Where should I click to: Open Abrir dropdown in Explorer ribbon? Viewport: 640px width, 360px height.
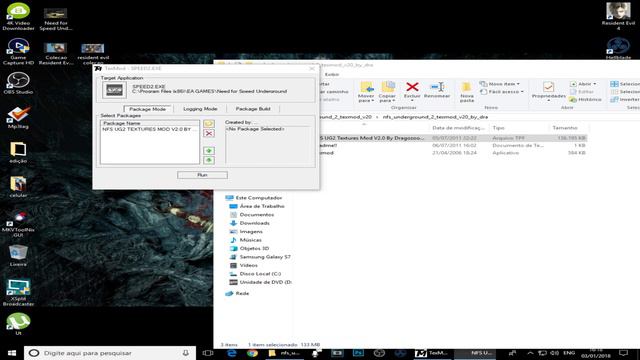point(583,84)
